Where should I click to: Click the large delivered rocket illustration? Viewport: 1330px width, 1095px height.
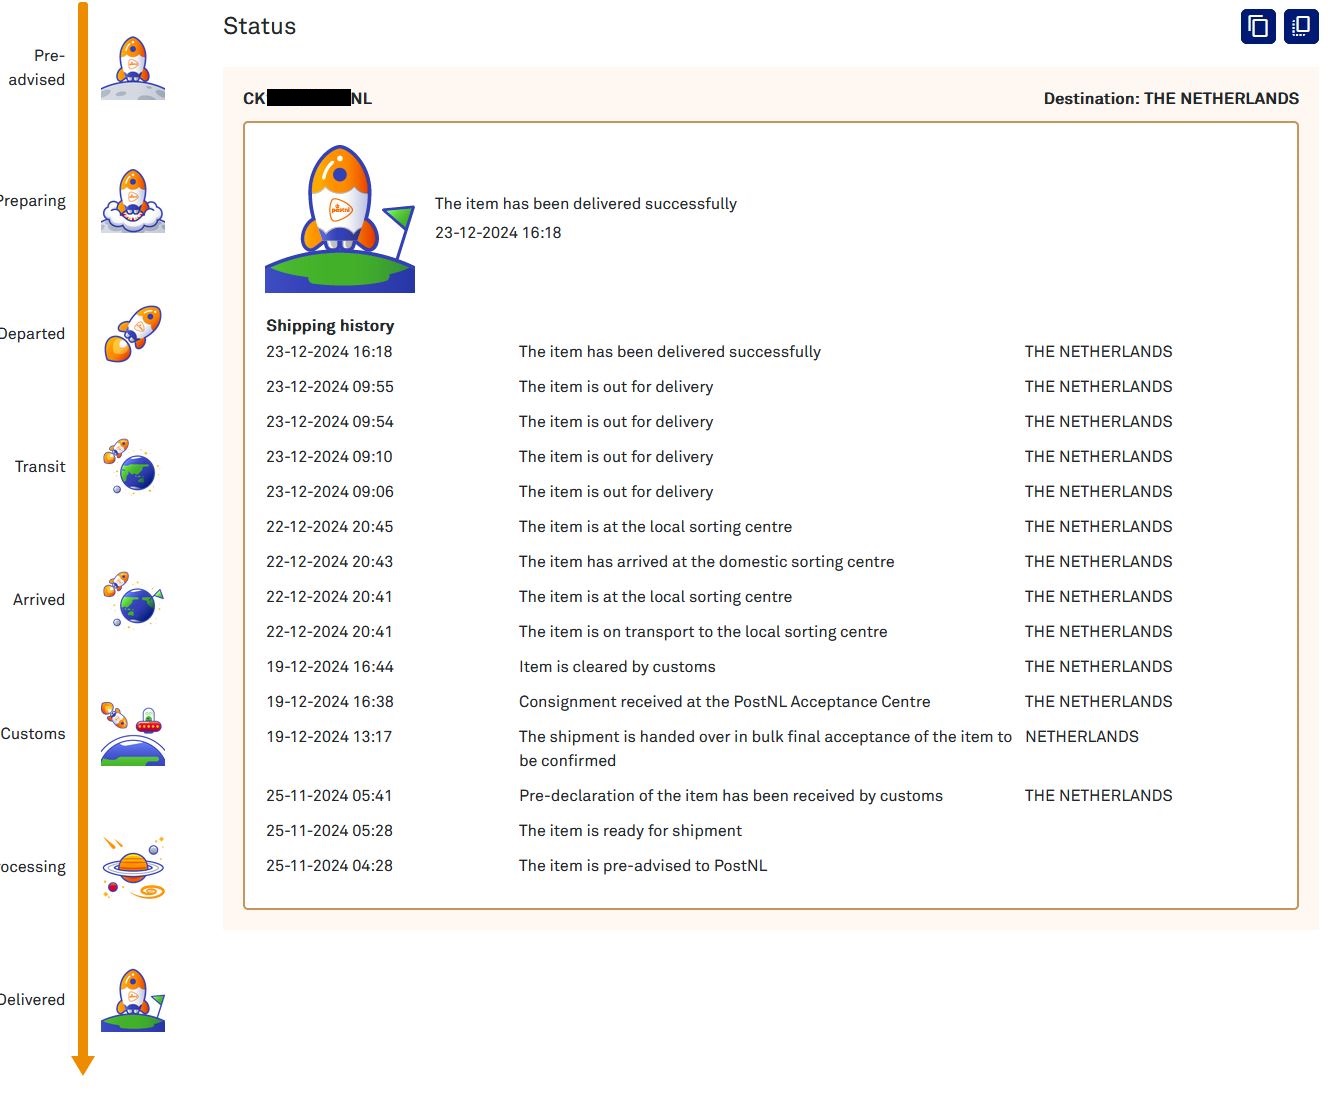[340, 219]
